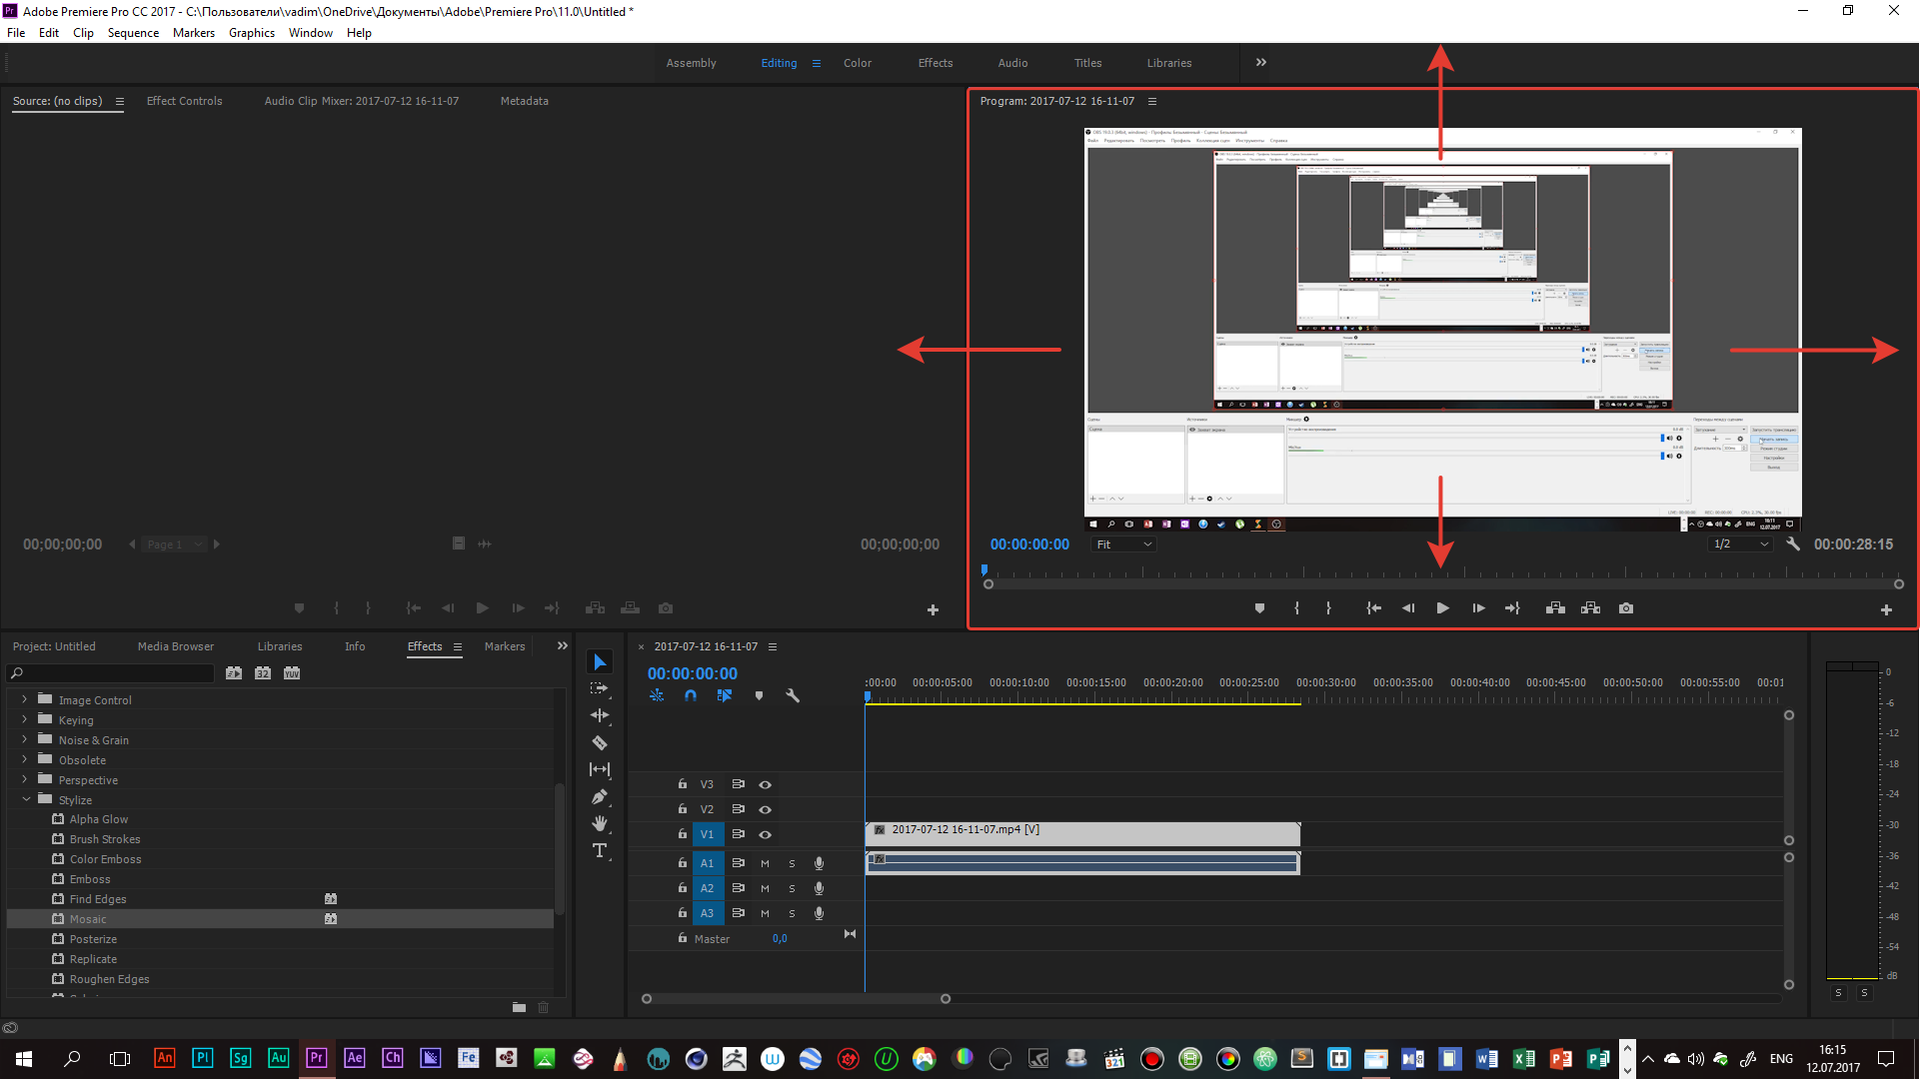This screenshot has height=1079, width=1920.
Task: Mark Out point in Program monitor
Action: pyautogui.click(x=1328, y=608)
